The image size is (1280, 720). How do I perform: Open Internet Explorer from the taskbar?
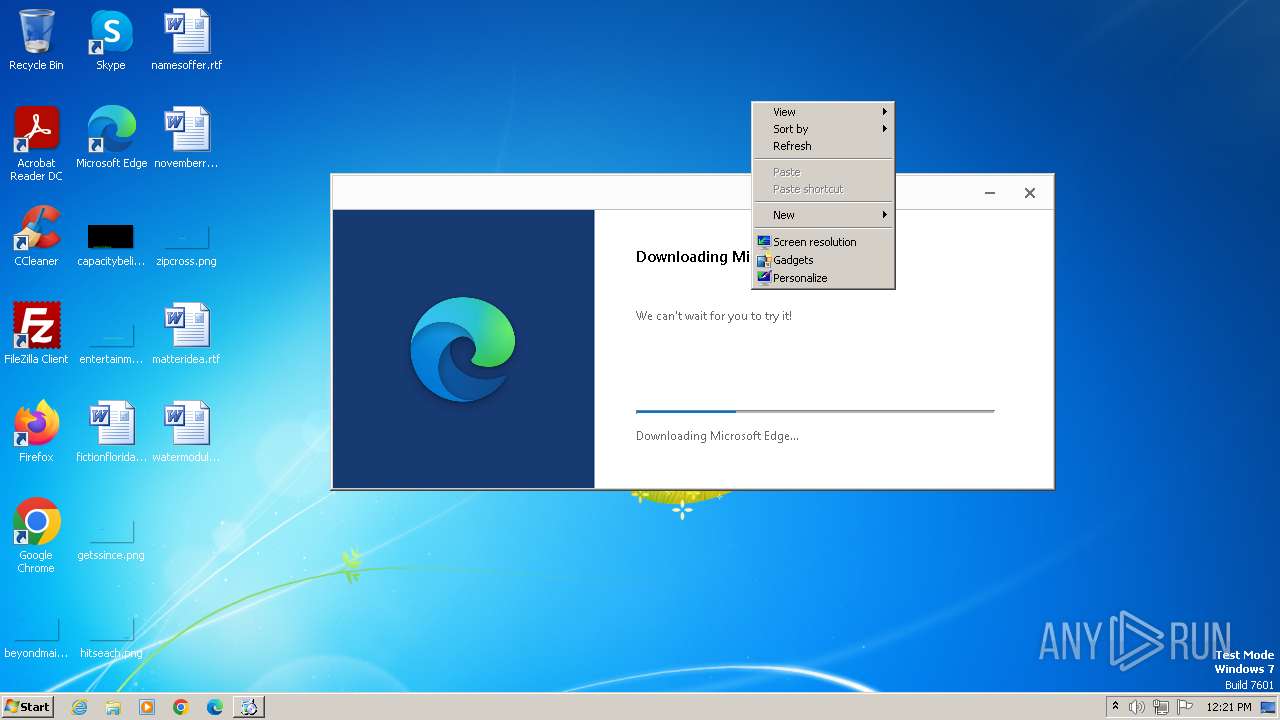point(79,707)
